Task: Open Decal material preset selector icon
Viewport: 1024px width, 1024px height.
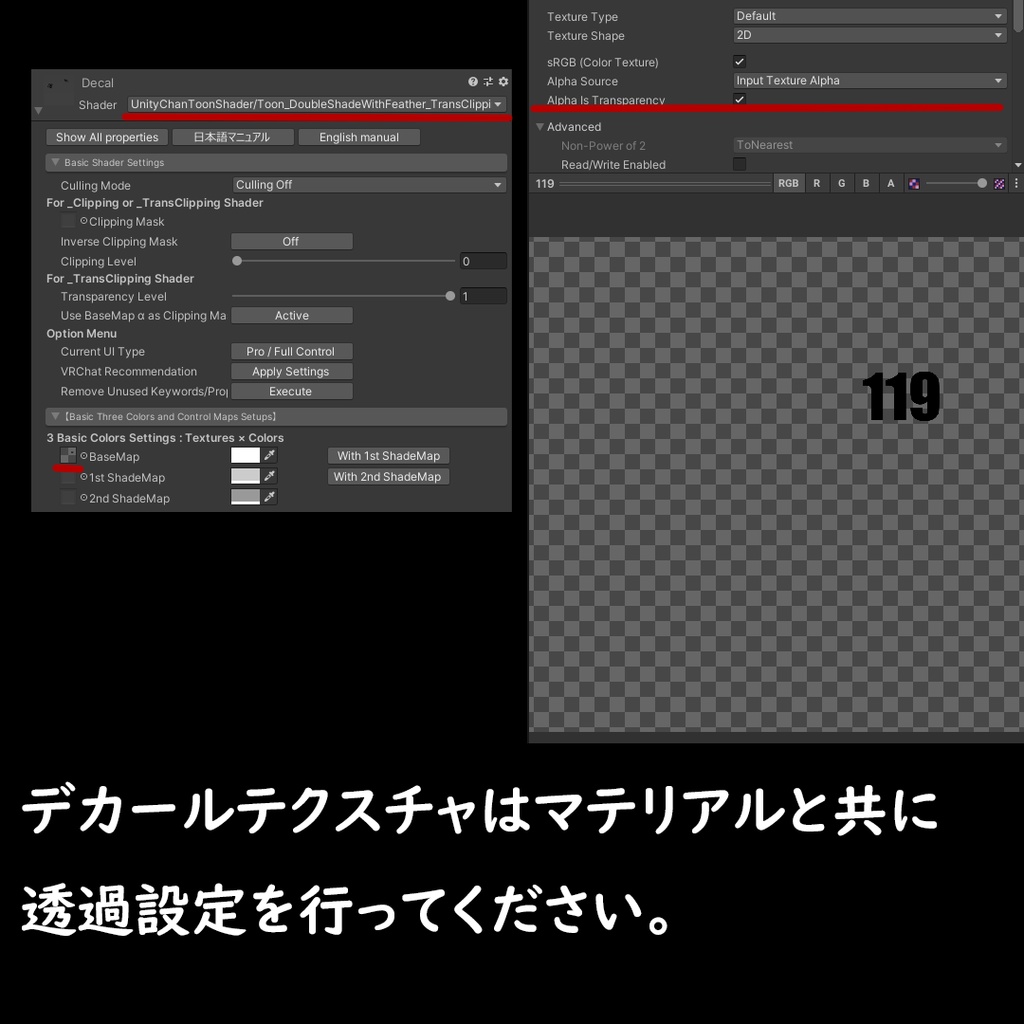Action: pyautogui.click(x=488, y=82)
